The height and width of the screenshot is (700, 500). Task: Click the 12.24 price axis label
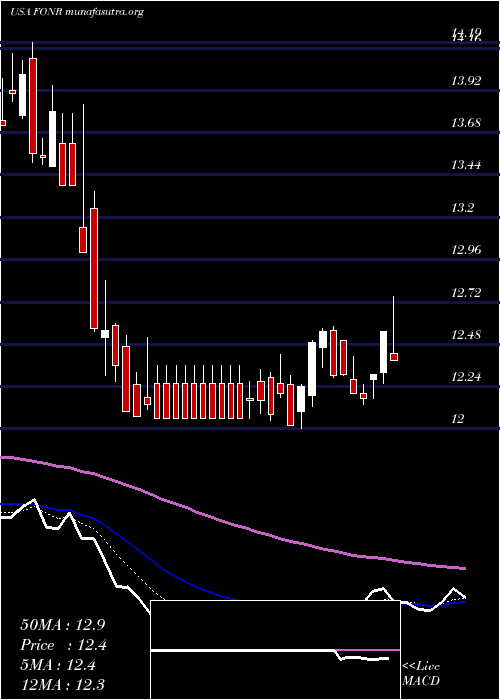click(466, 377)
